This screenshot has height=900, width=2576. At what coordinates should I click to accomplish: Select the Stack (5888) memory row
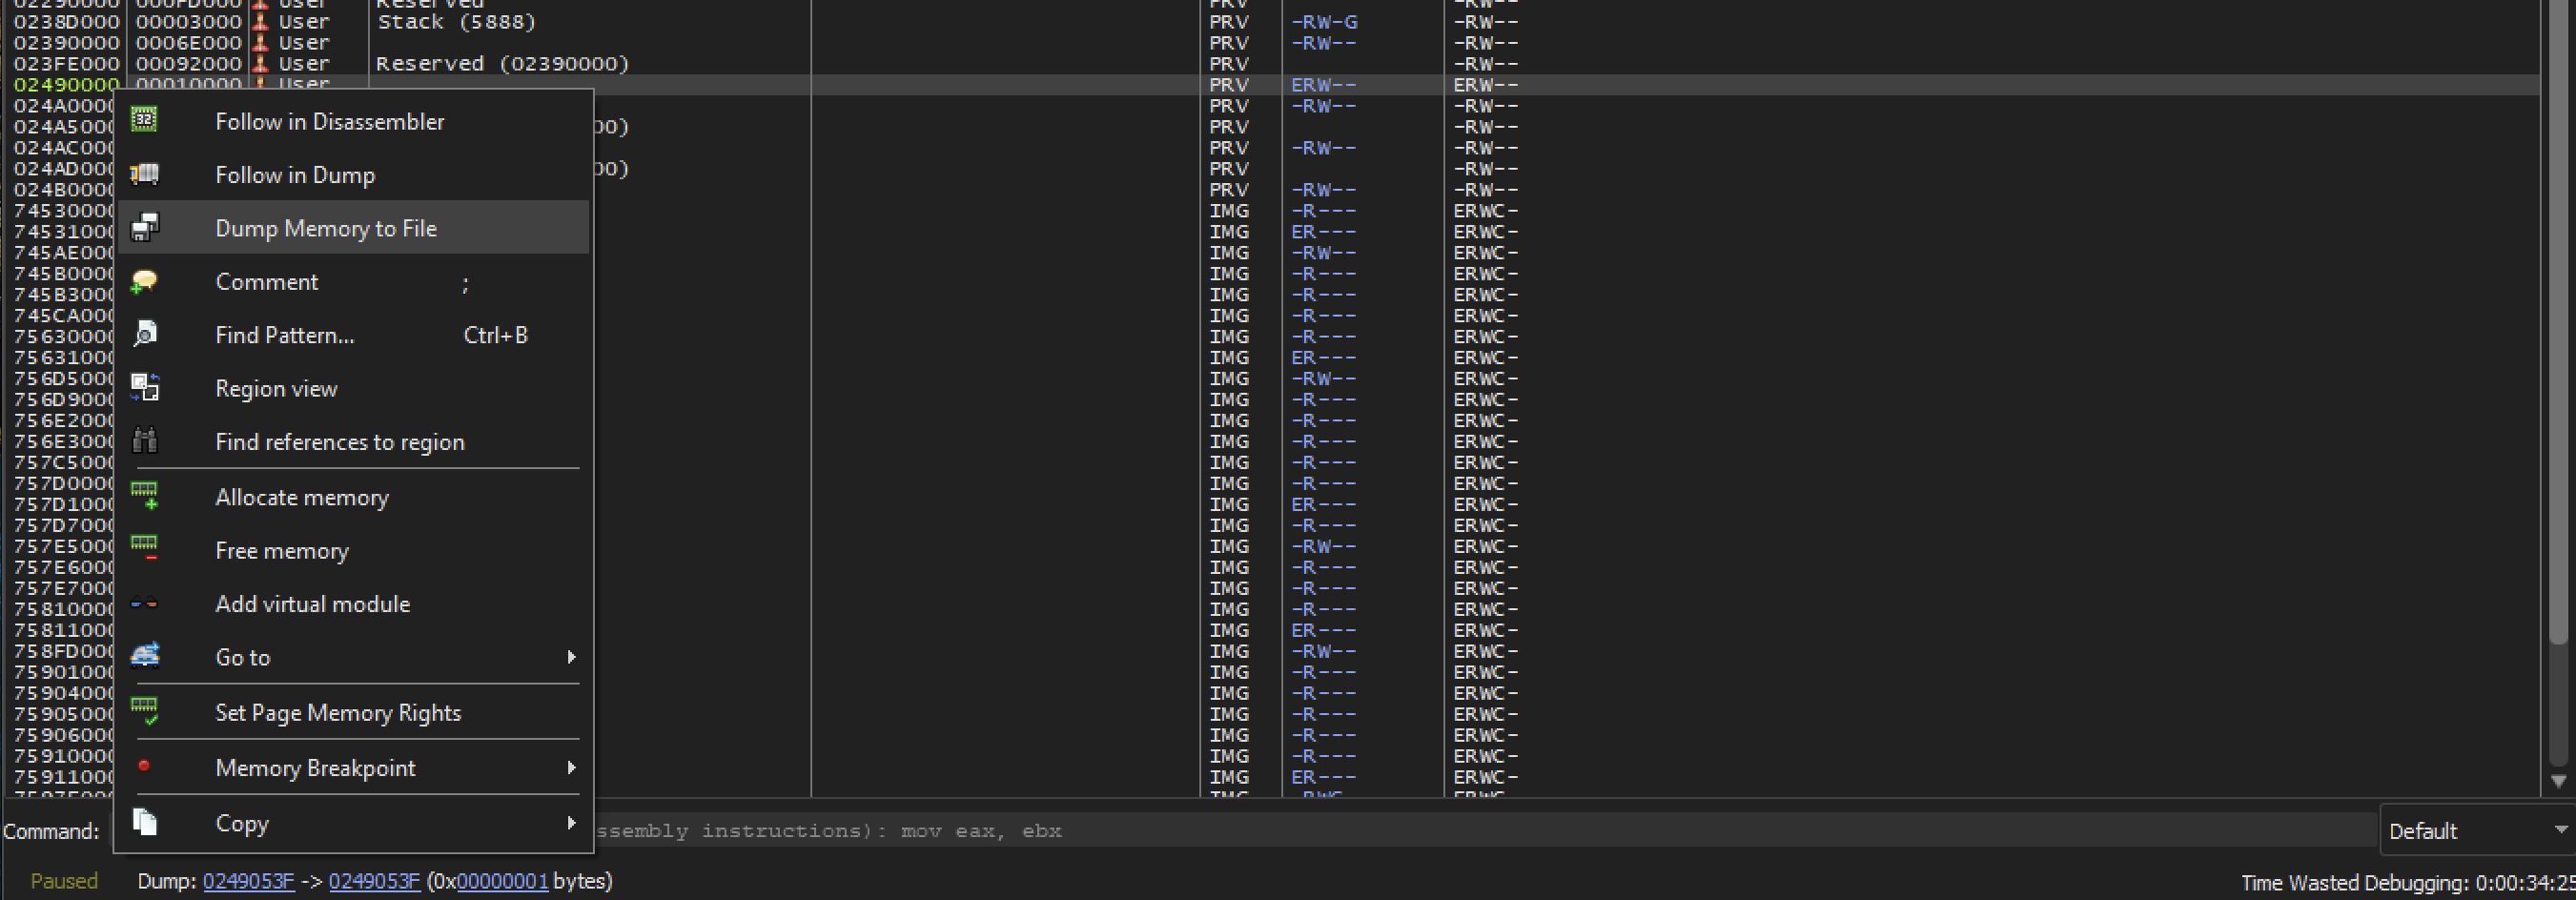click(x=1270, y=22)
